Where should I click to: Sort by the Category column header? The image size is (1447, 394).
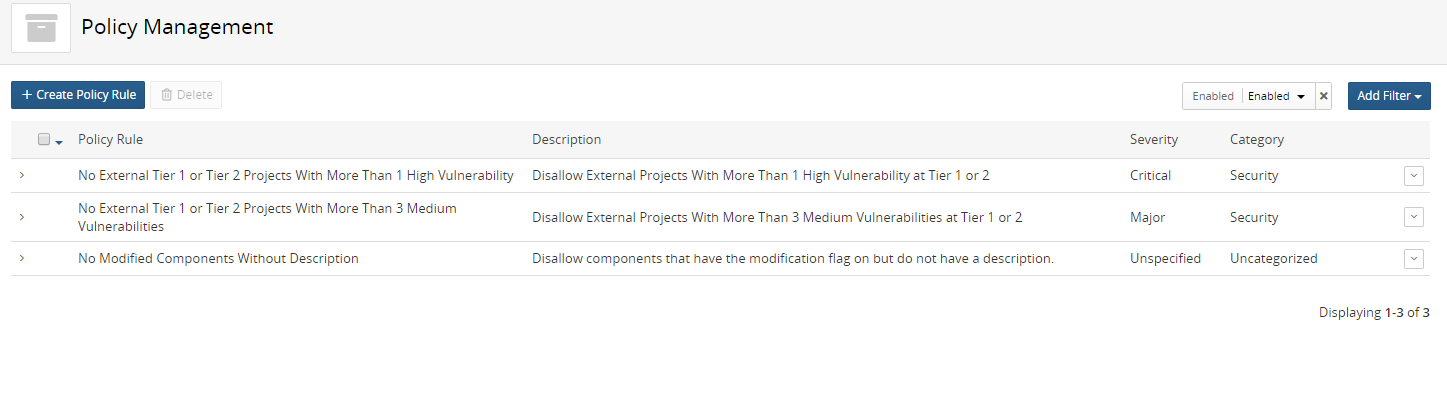tap(1257, 140)
